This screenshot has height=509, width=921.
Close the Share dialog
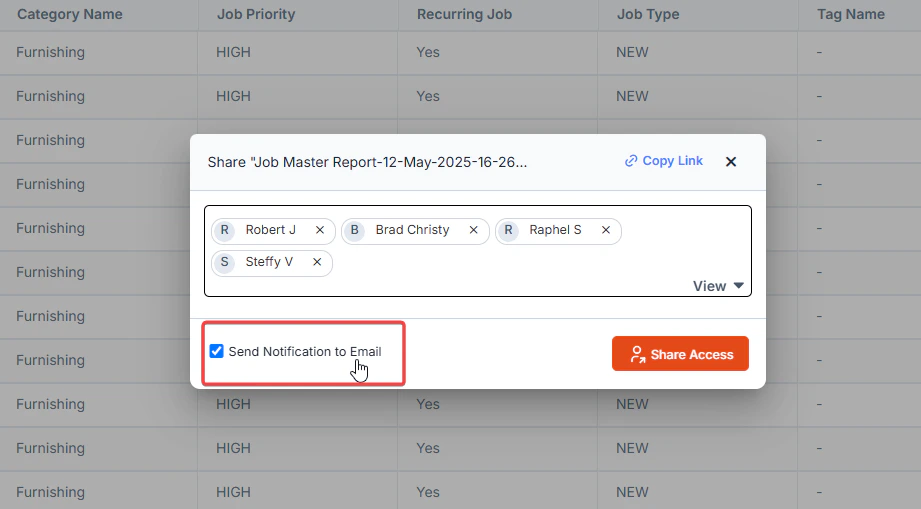(731, 161)
